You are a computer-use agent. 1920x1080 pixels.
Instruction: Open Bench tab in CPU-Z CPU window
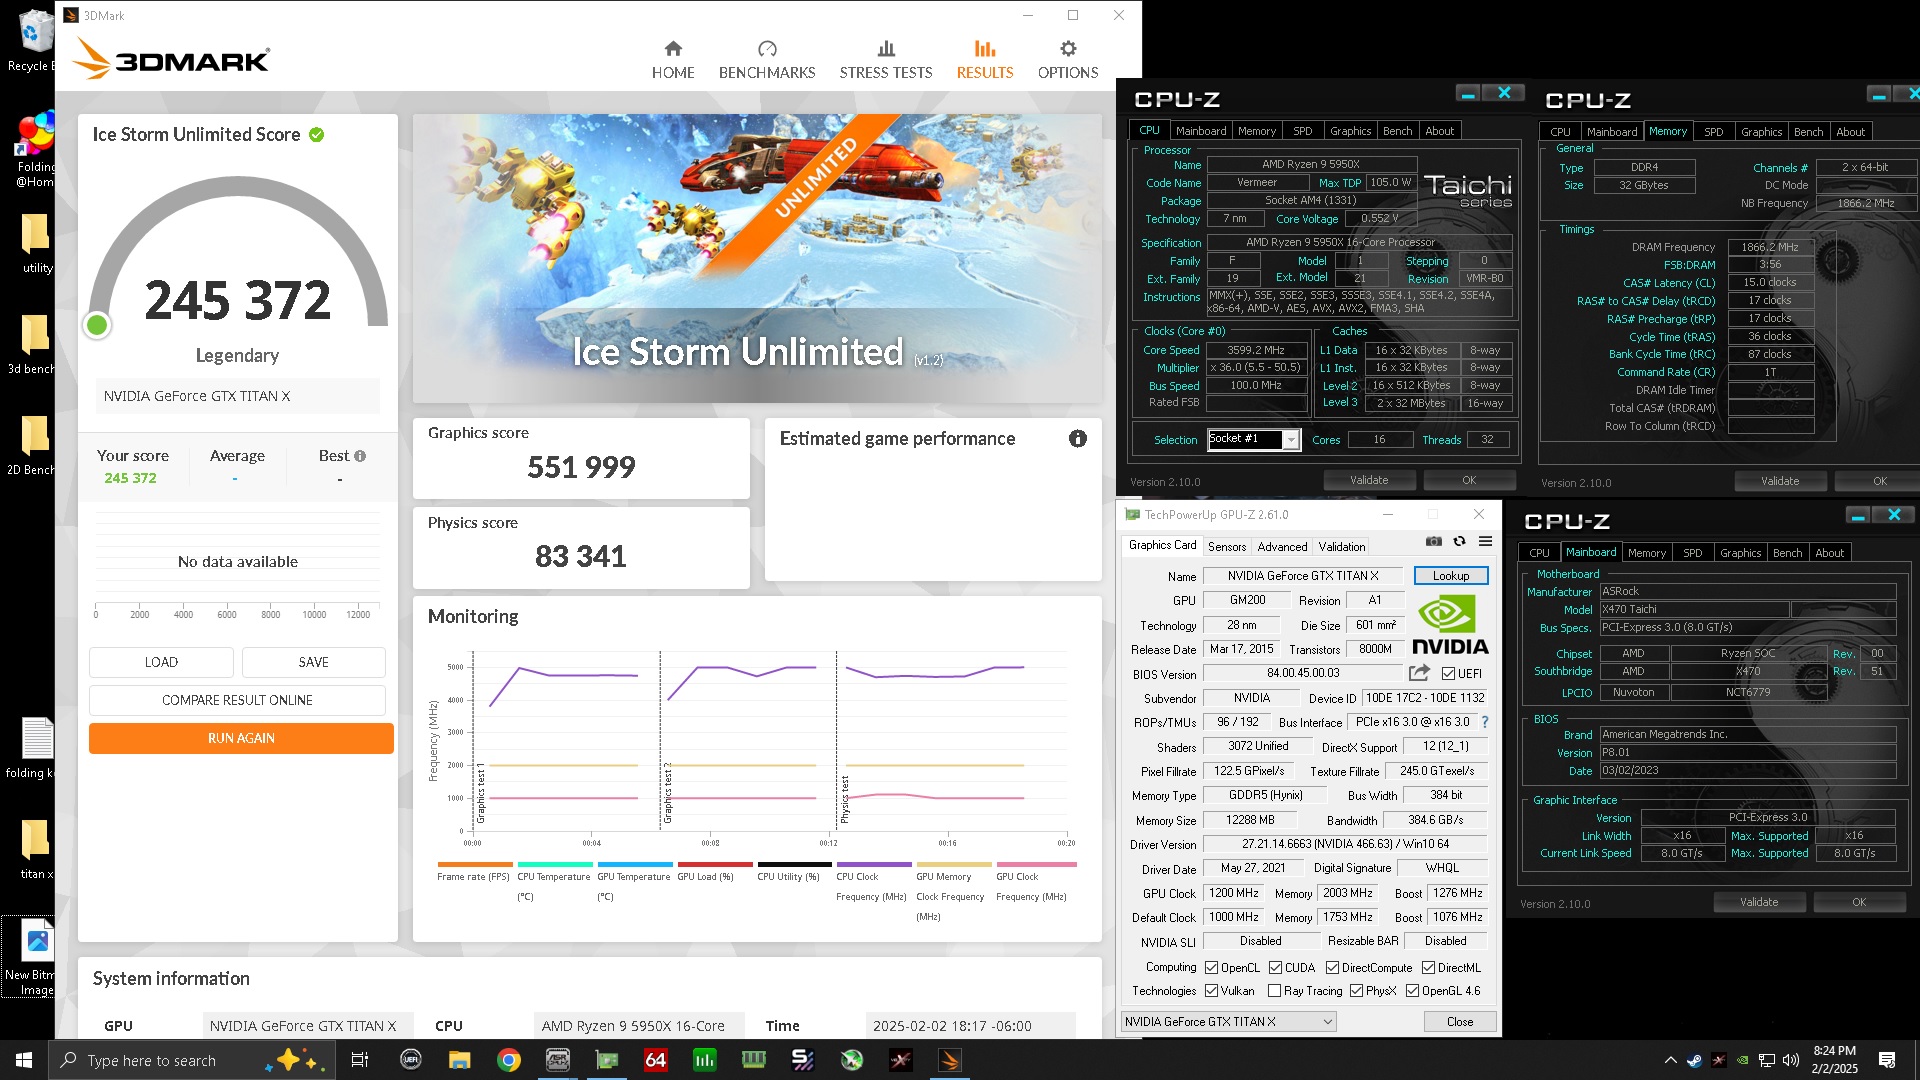pos(1397,131)
